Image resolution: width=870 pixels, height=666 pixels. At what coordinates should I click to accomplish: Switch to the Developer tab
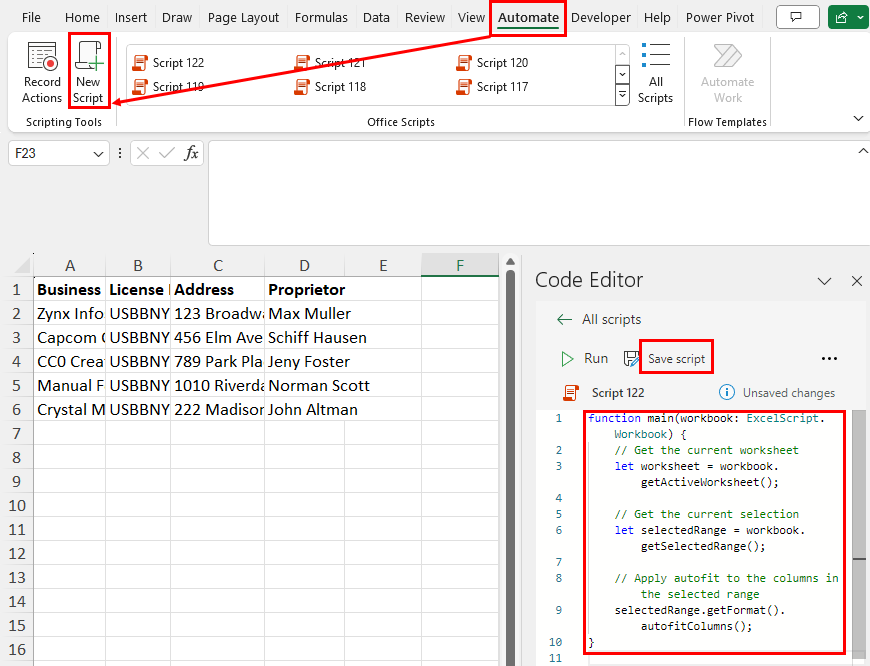pyautogui.click(x=601, y=18)
